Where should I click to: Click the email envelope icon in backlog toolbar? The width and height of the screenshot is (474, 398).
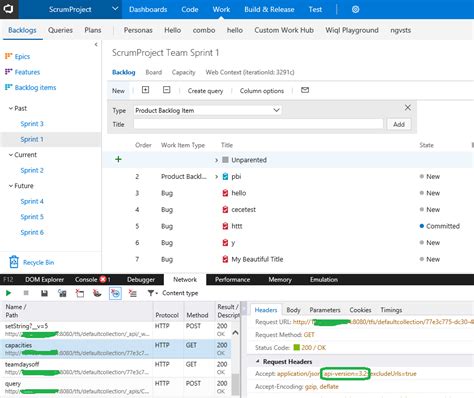305,90
